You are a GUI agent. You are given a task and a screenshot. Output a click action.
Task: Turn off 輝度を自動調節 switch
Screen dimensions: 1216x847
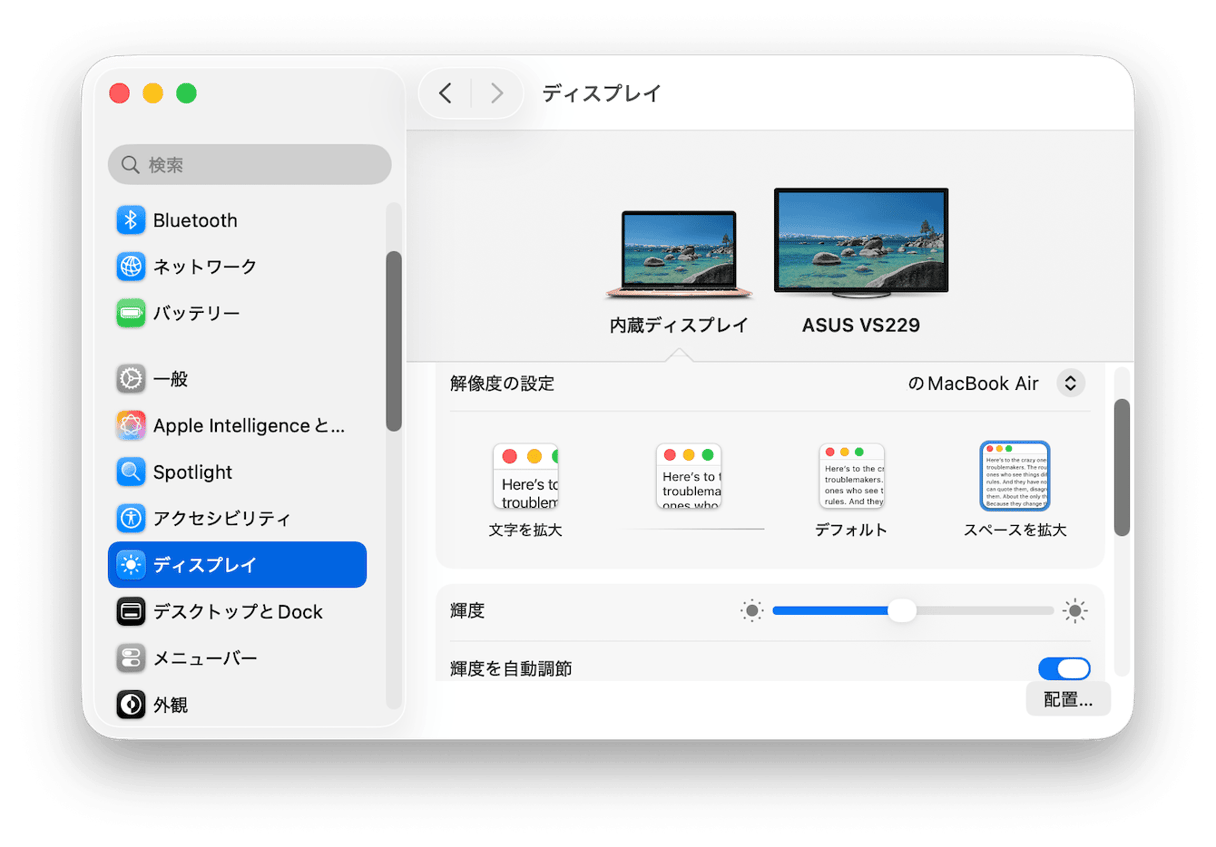[x=1064, y=668]
